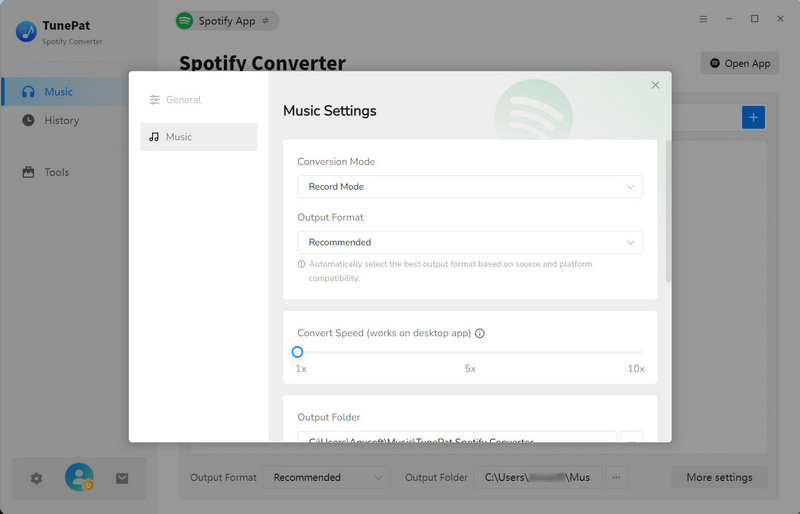
Task: Close the Music Settings dialog
Action: (x=655, y=85)
